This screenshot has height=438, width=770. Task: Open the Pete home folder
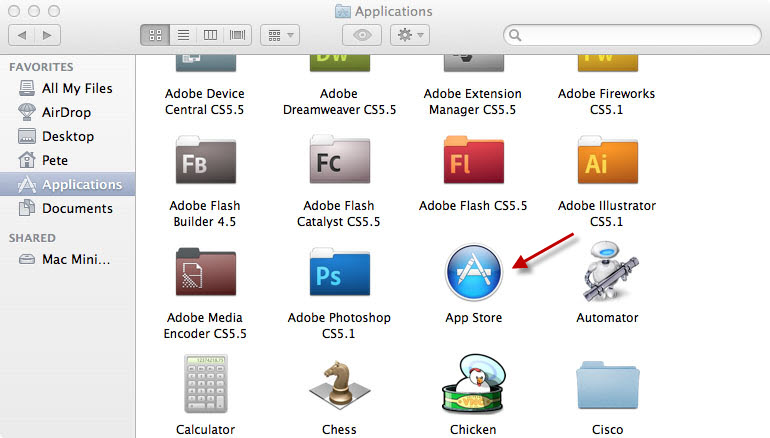[x=67, y=160]
